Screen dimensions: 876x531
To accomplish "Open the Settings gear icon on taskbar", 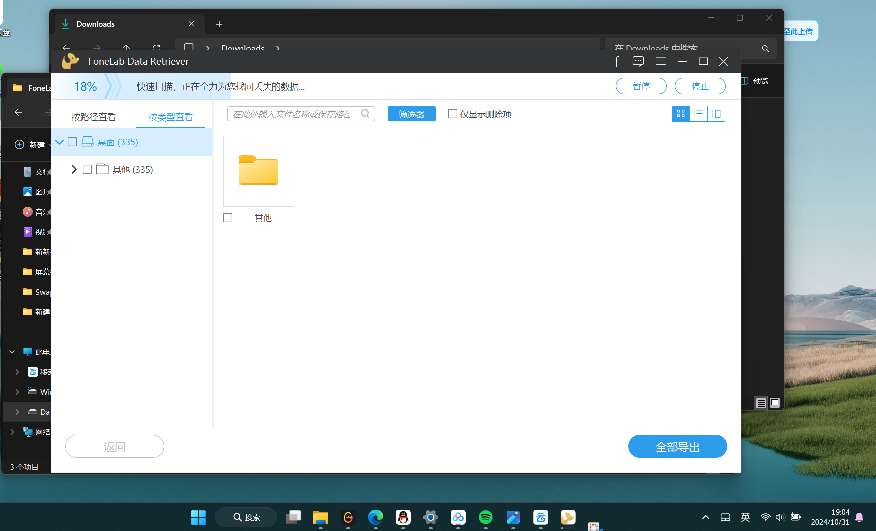I will coord(430,517).
